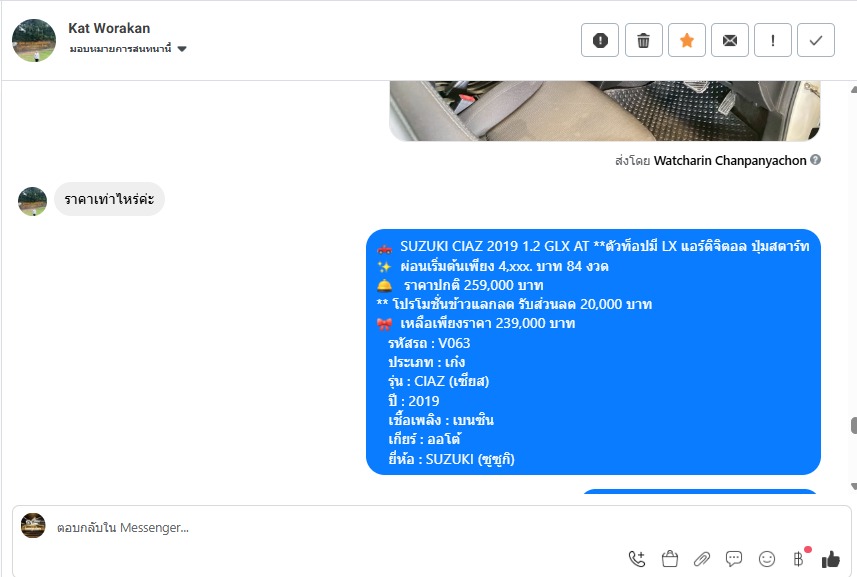Open Kat Worakan's profile picture in header

[x=34, y=40]
